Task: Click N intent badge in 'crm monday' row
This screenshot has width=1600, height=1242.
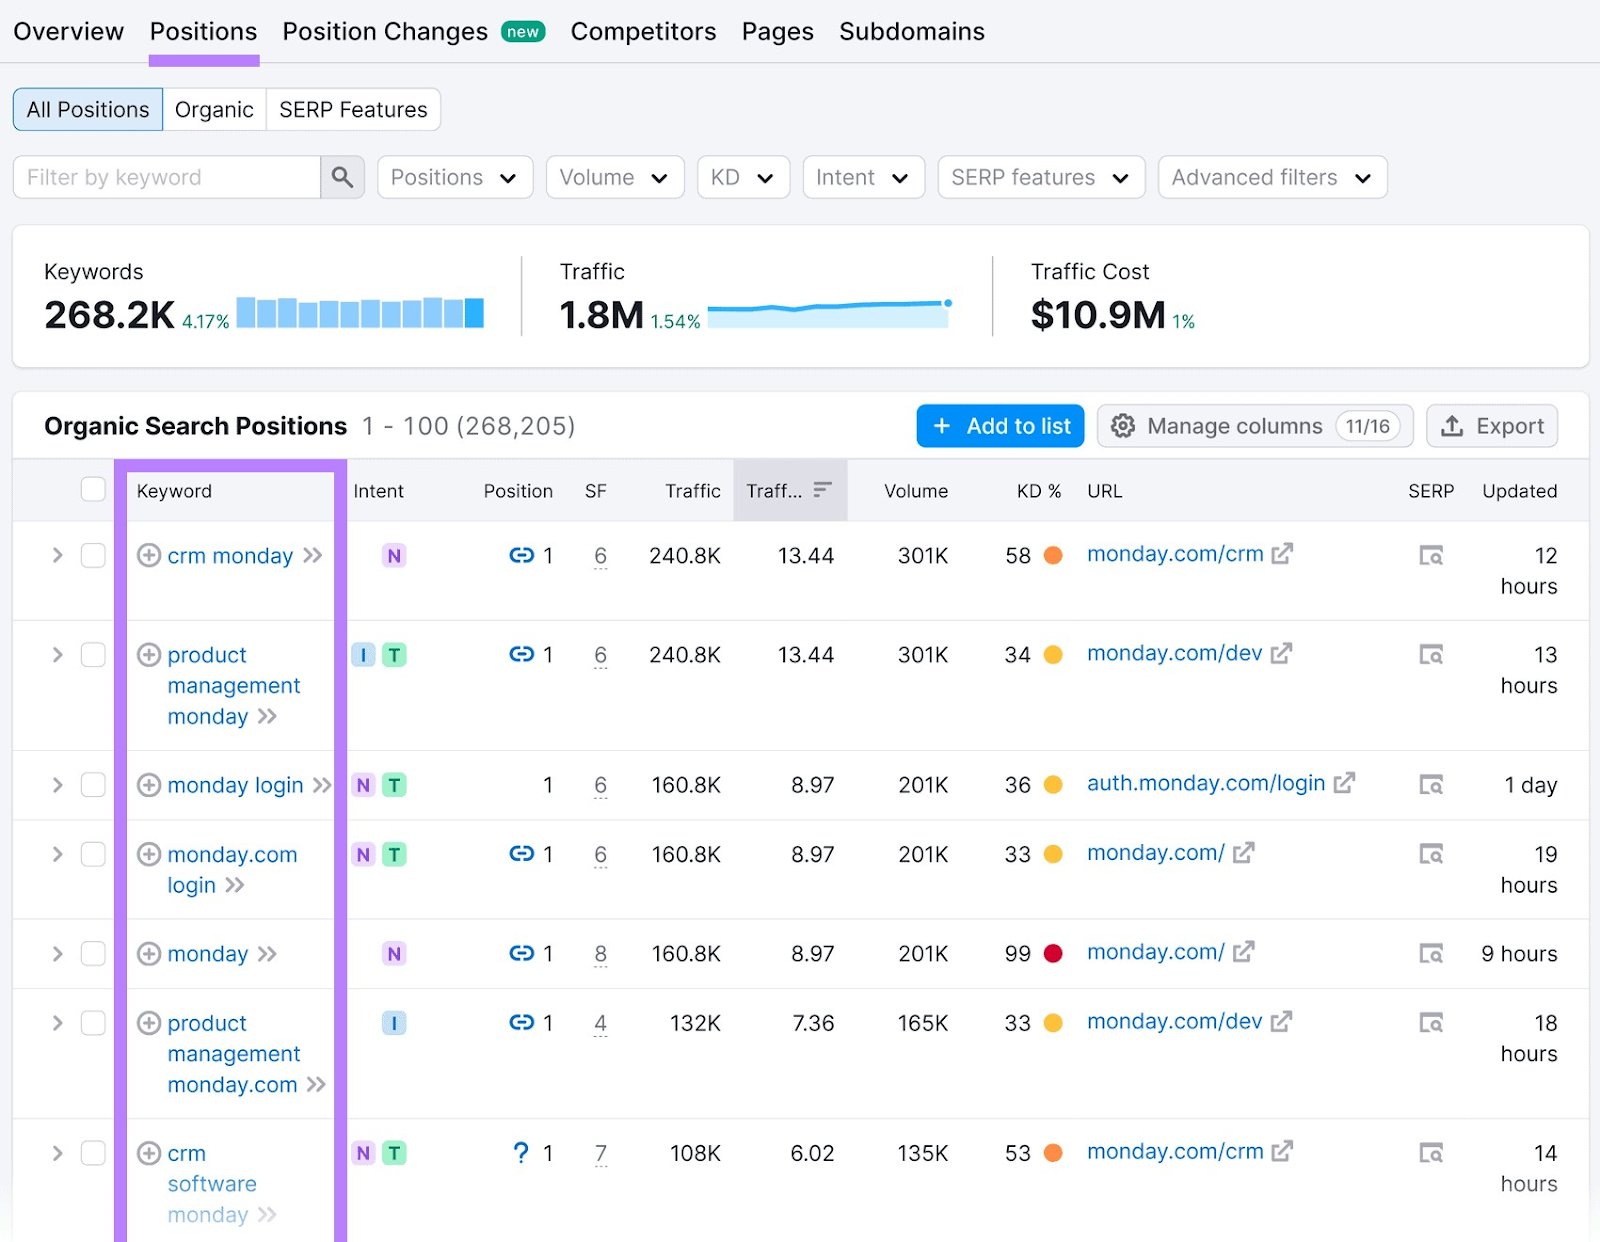Action: [x=394, y=556]
